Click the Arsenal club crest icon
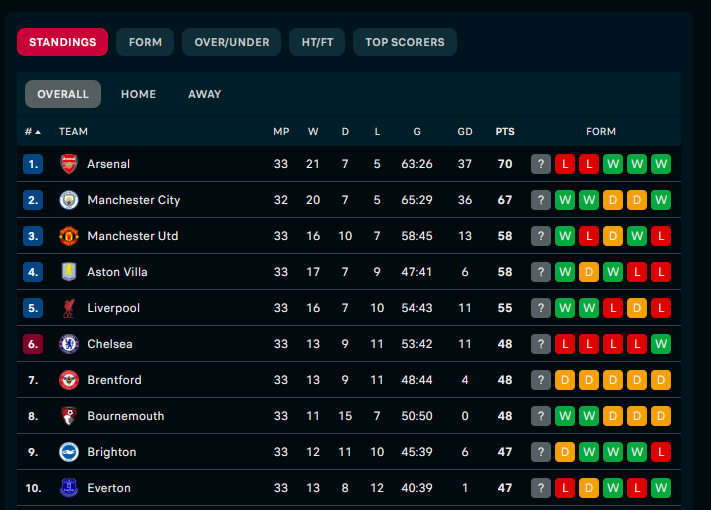This screenshot has height=510, width=711. [69, 164]
